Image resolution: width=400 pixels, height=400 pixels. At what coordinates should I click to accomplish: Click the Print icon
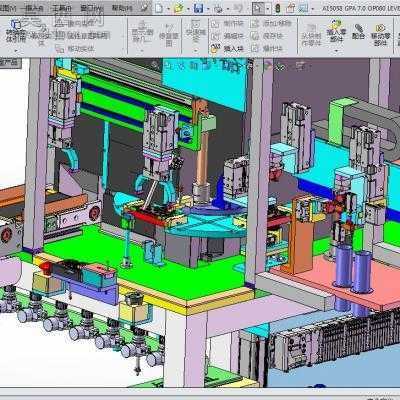[218, 9]
